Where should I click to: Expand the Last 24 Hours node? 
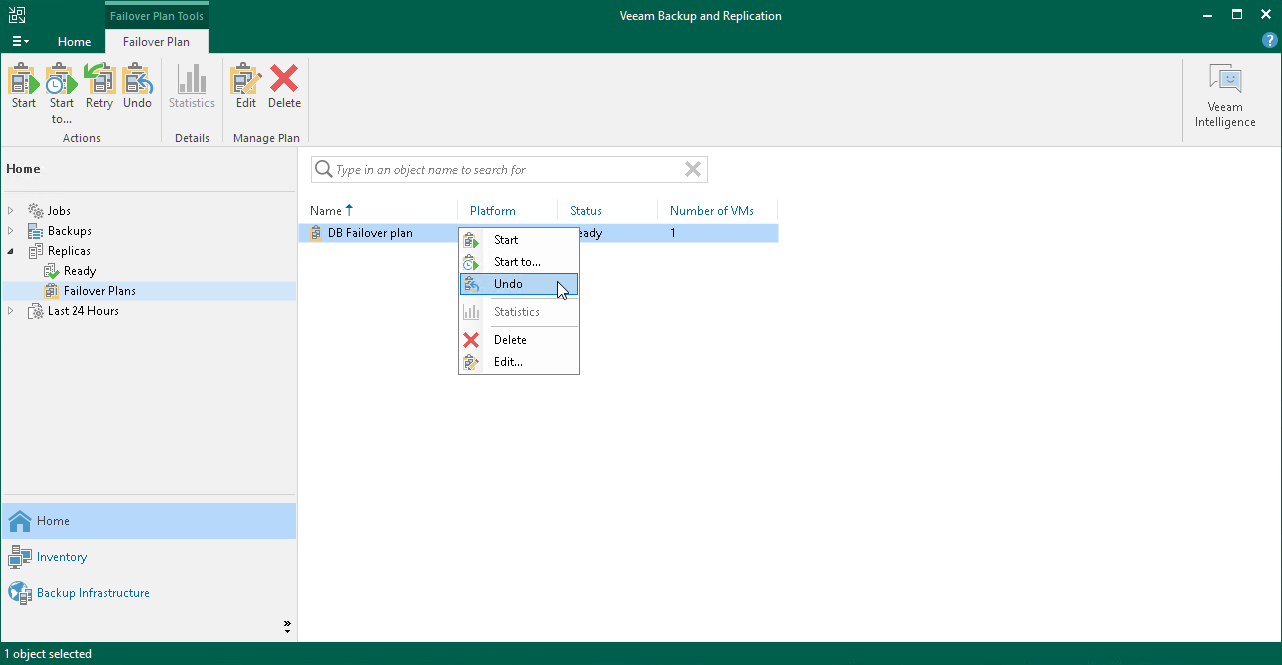pos(10,310)
